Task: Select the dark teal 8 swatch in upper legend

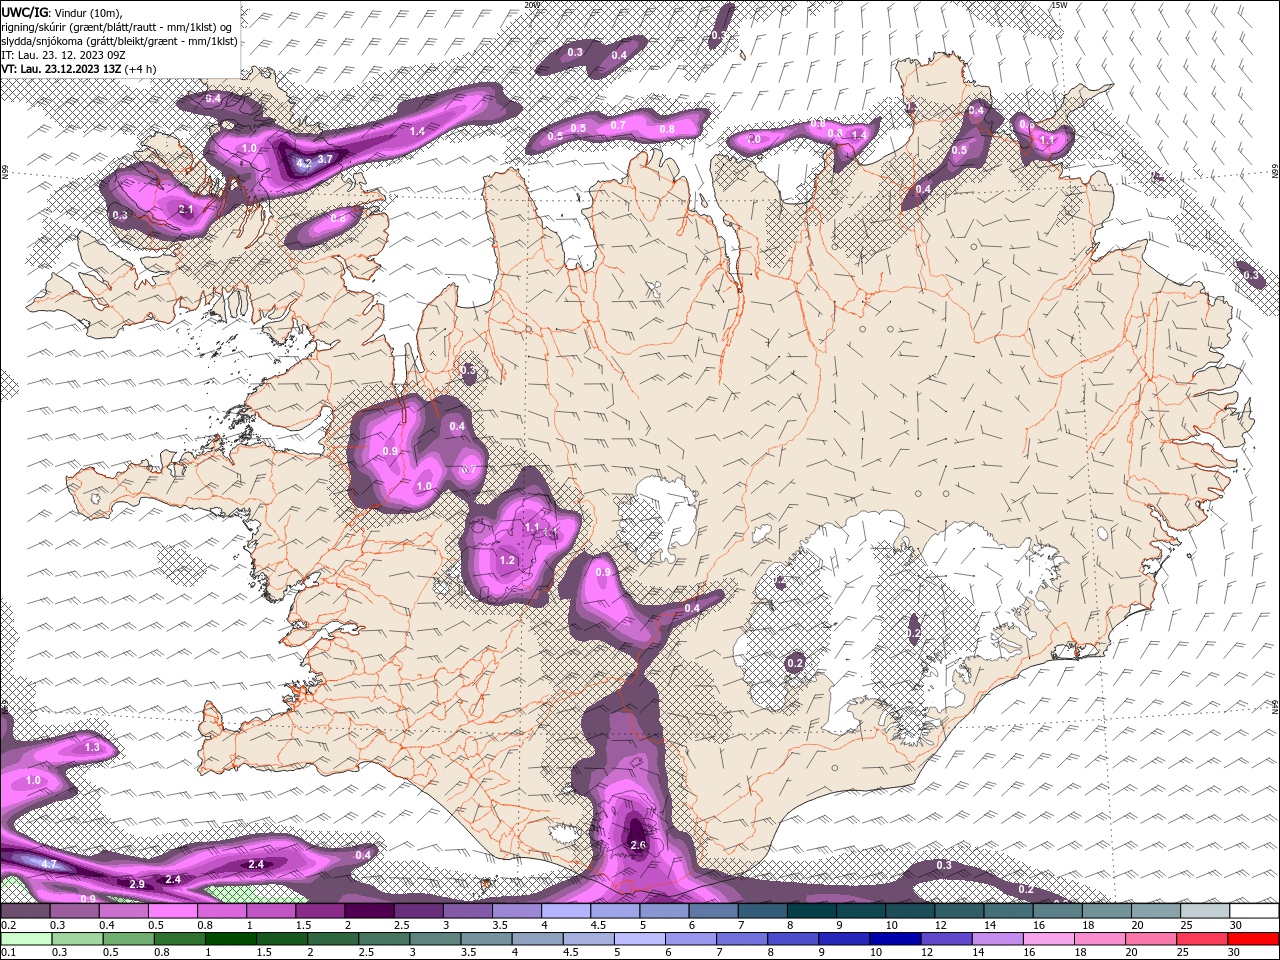Action: coord(812,911)
